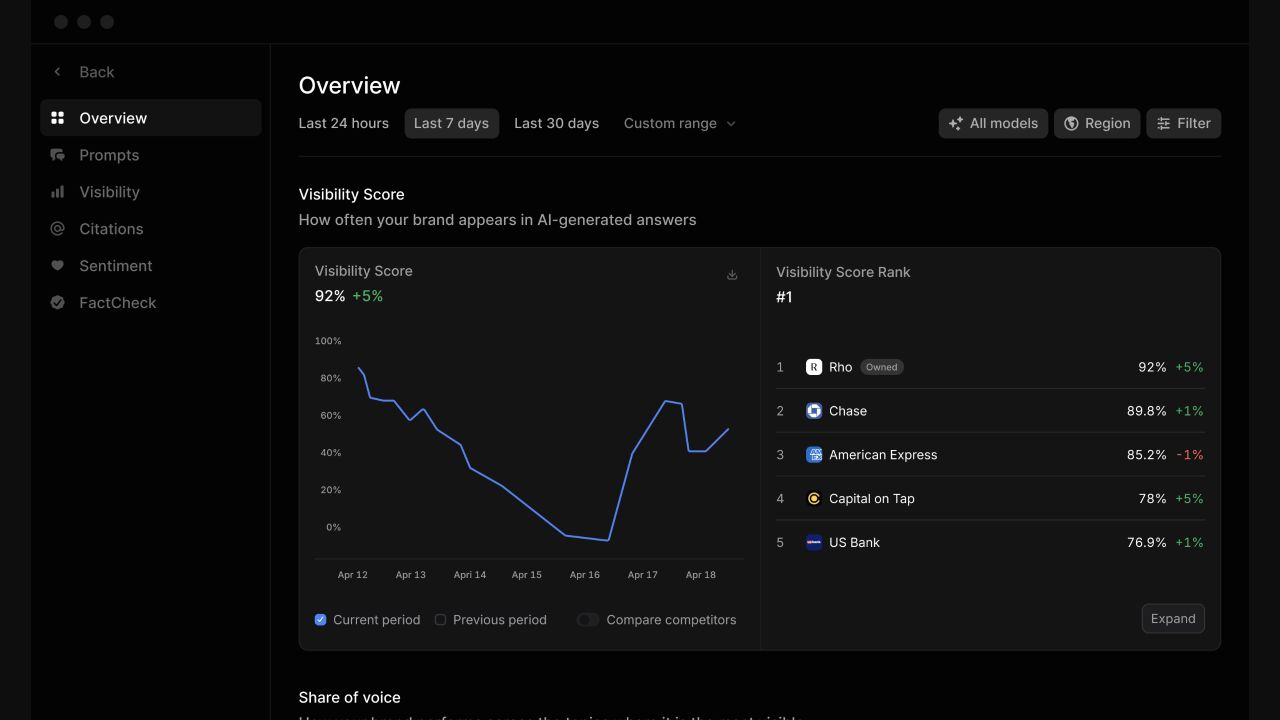This screenshot has width=1280, height=720.
Task: Click the Visibility bar chart icon
Action: coord(58,192)
